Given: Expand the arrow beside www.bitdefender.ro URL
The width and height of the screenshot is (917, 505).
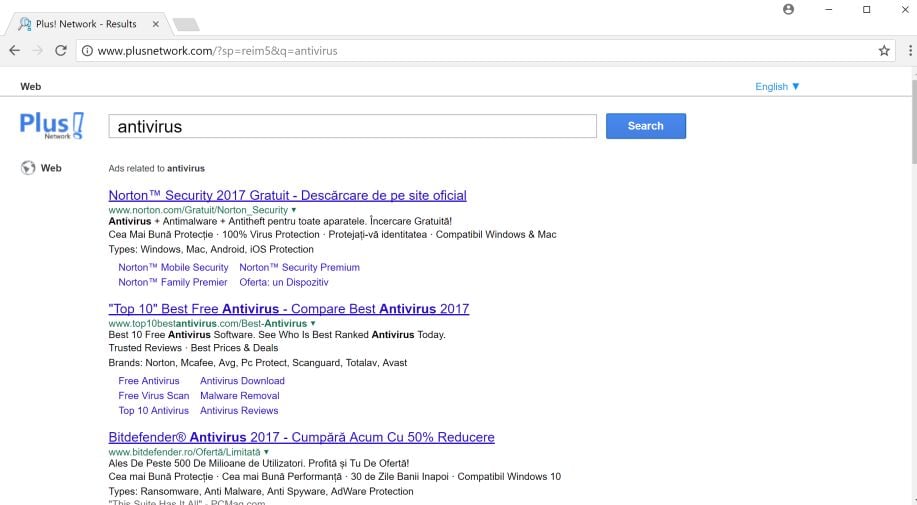Looking at the screenshot, I should (x=266, y=452).
